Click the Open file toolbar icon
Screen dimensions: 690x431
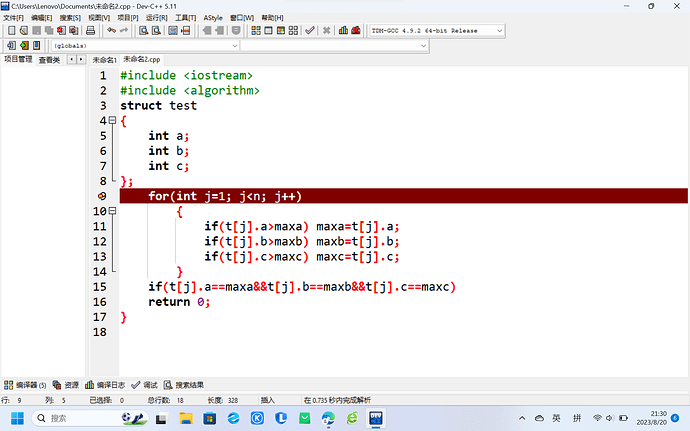[x=24, y=30]
